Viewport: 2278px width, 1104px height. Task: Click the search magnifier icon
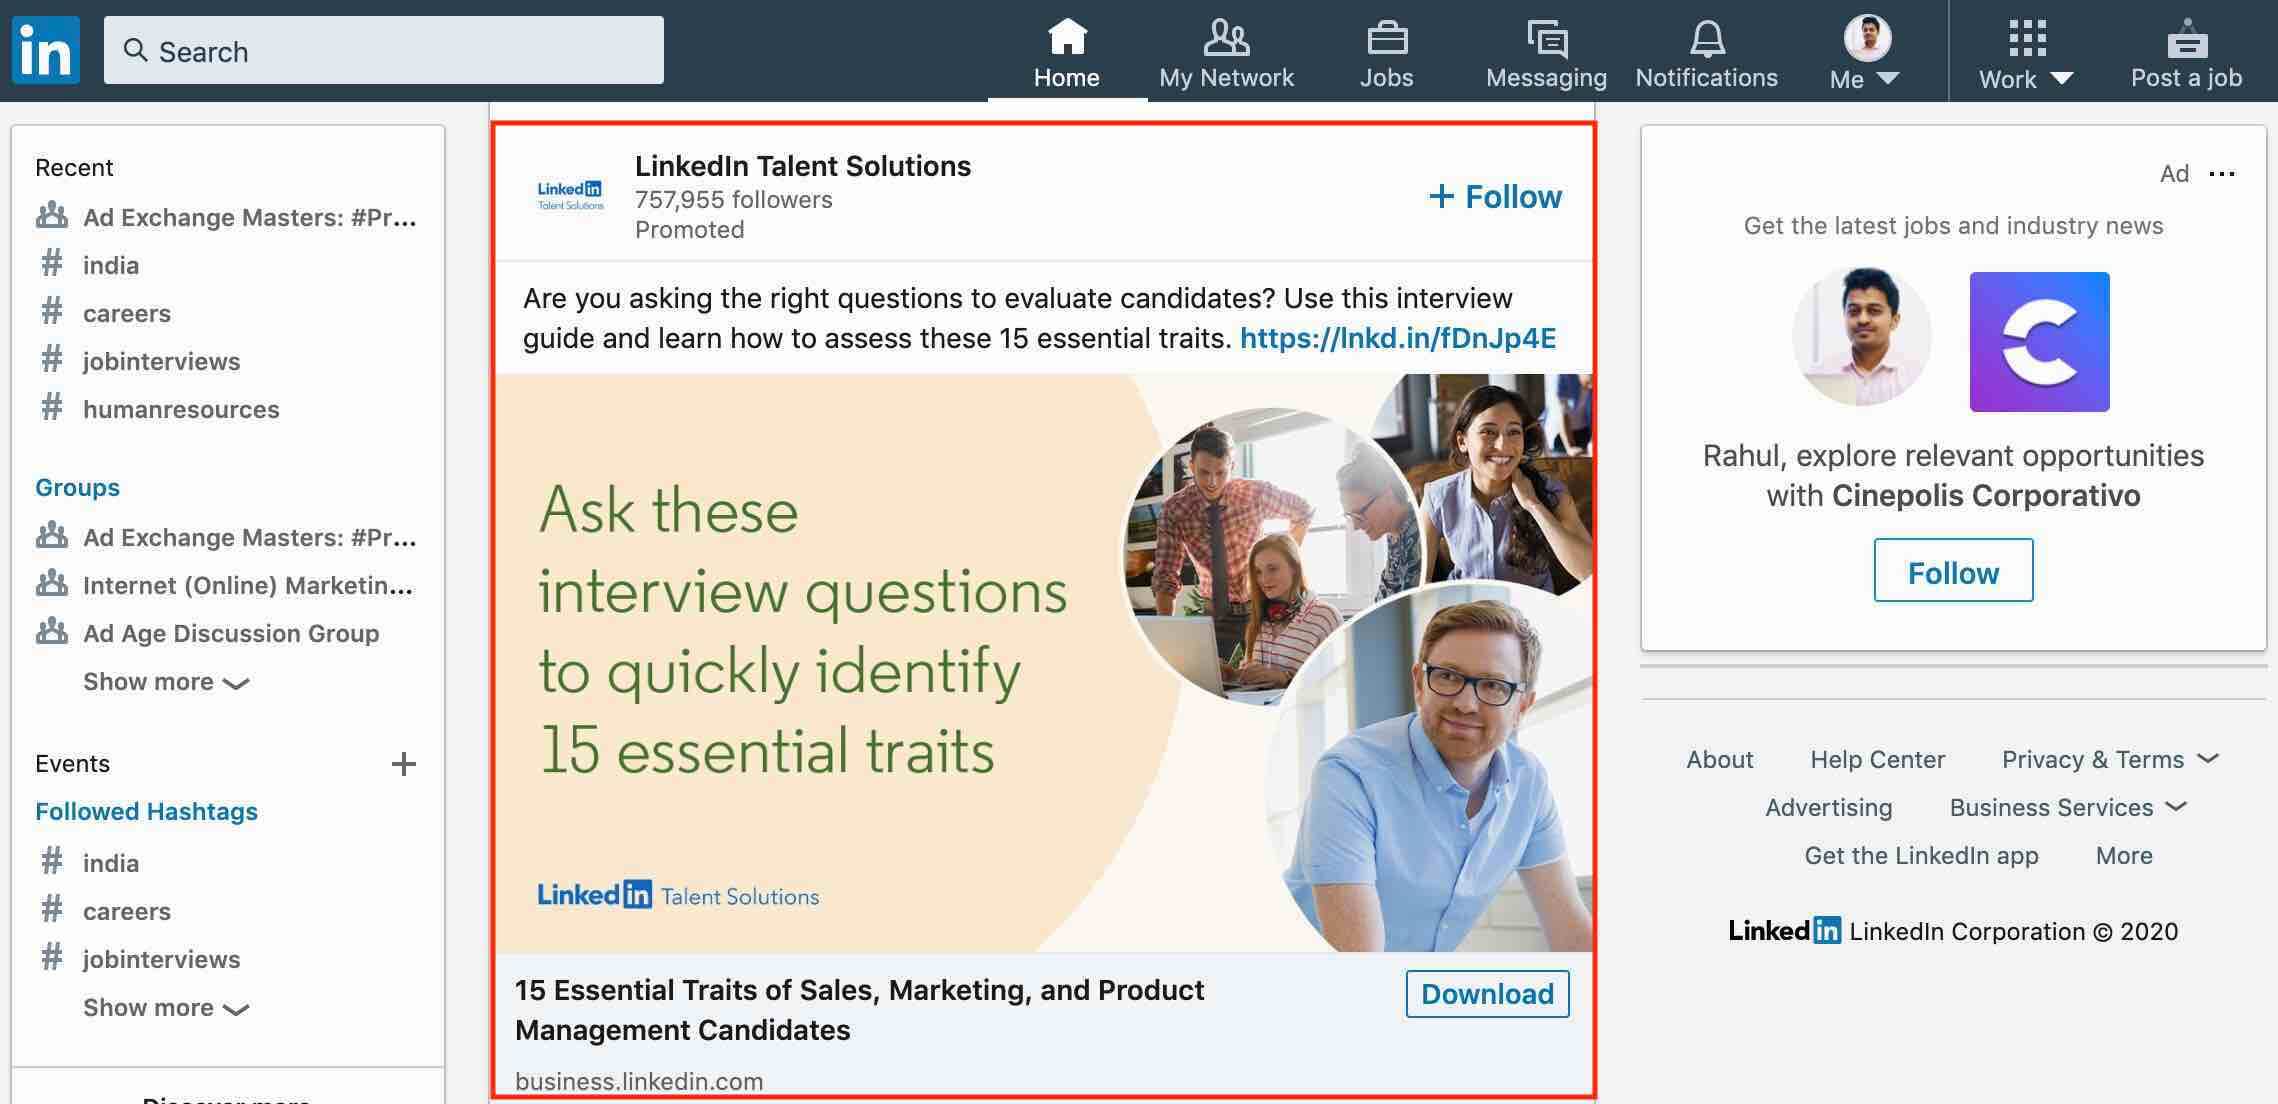point(135,50)
